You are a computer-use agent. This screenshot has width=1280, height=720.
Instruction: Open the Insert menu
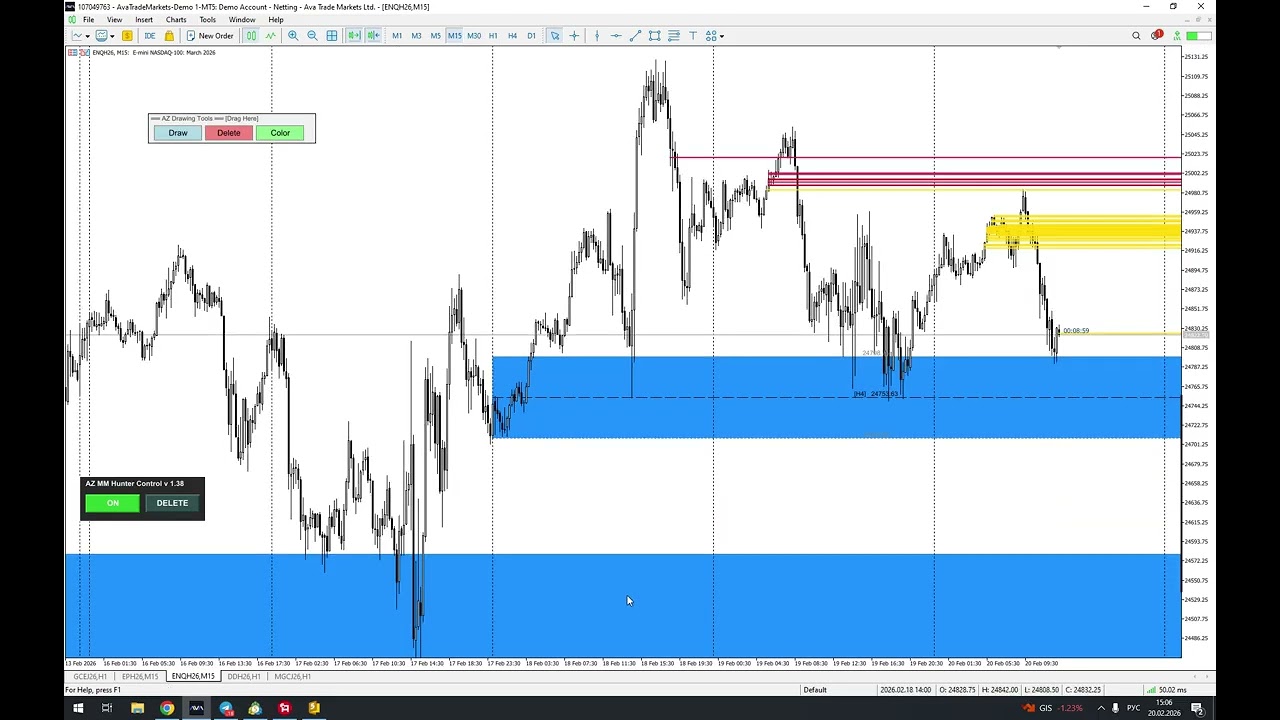[x=144, y=19]
